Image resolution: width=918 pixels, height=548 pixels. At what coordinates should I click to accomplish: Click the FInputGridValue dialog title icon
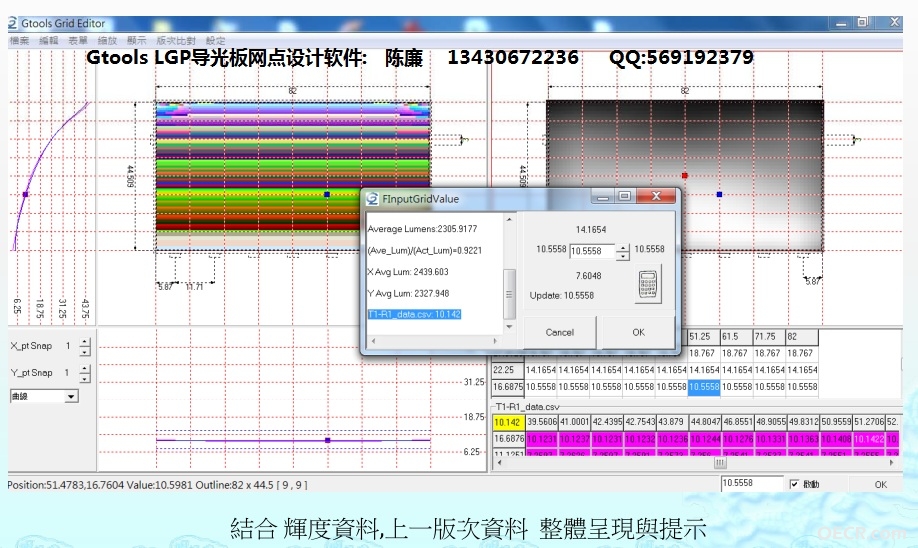pos(372,198)
